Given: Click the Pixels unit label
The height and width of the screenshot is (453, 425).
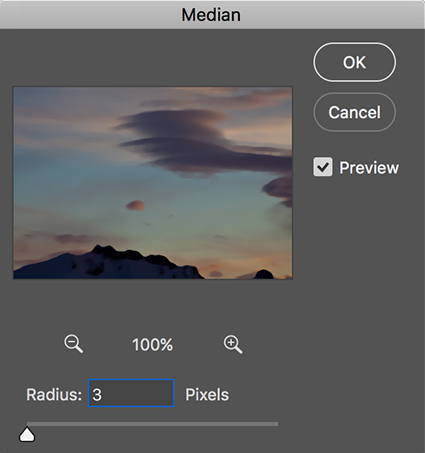Looking at the screenshot, I should 207,394.
